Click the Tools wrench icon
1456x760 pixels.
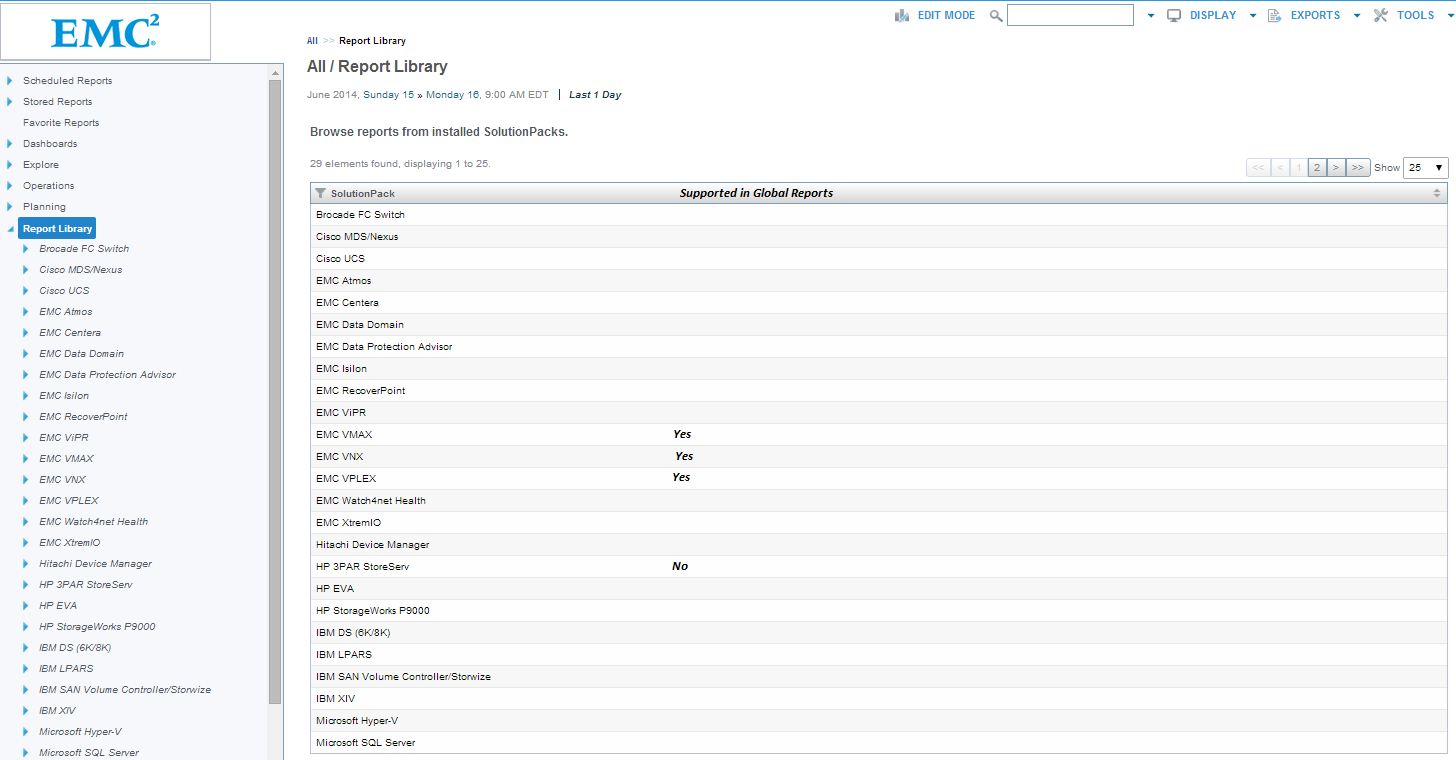(x=1381, y=15)
